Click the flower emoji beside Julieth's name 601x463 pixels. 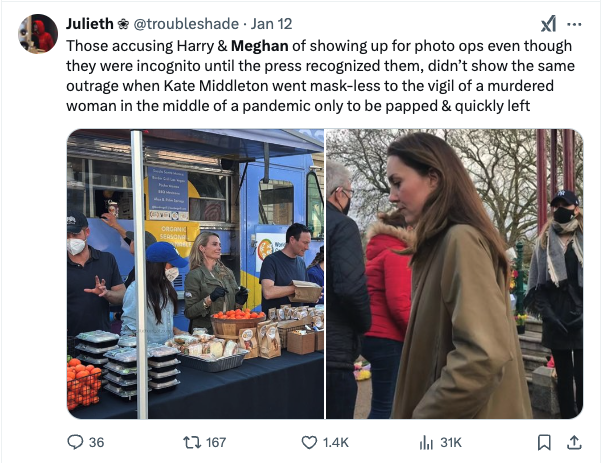[x=123, y=23]
